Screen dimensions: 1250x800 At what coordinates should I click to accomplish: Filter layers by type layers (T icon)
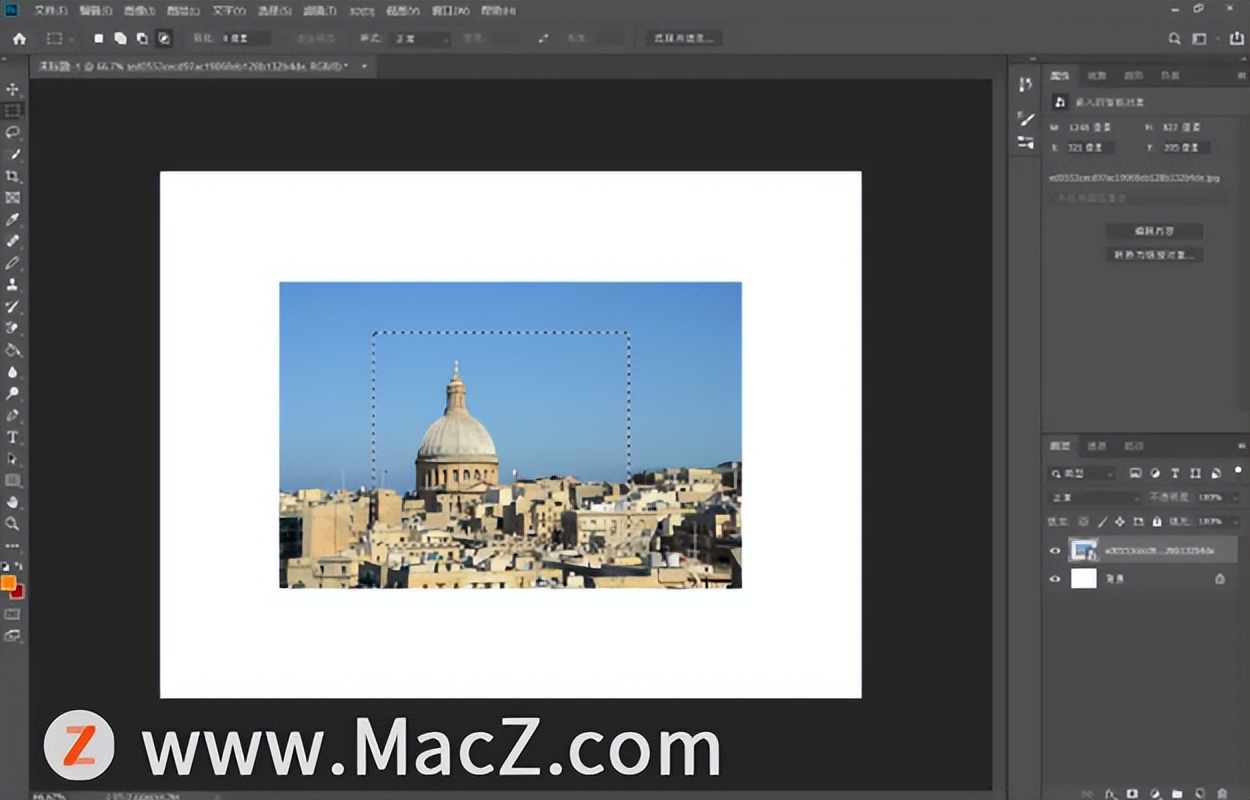click(1175, 473)
